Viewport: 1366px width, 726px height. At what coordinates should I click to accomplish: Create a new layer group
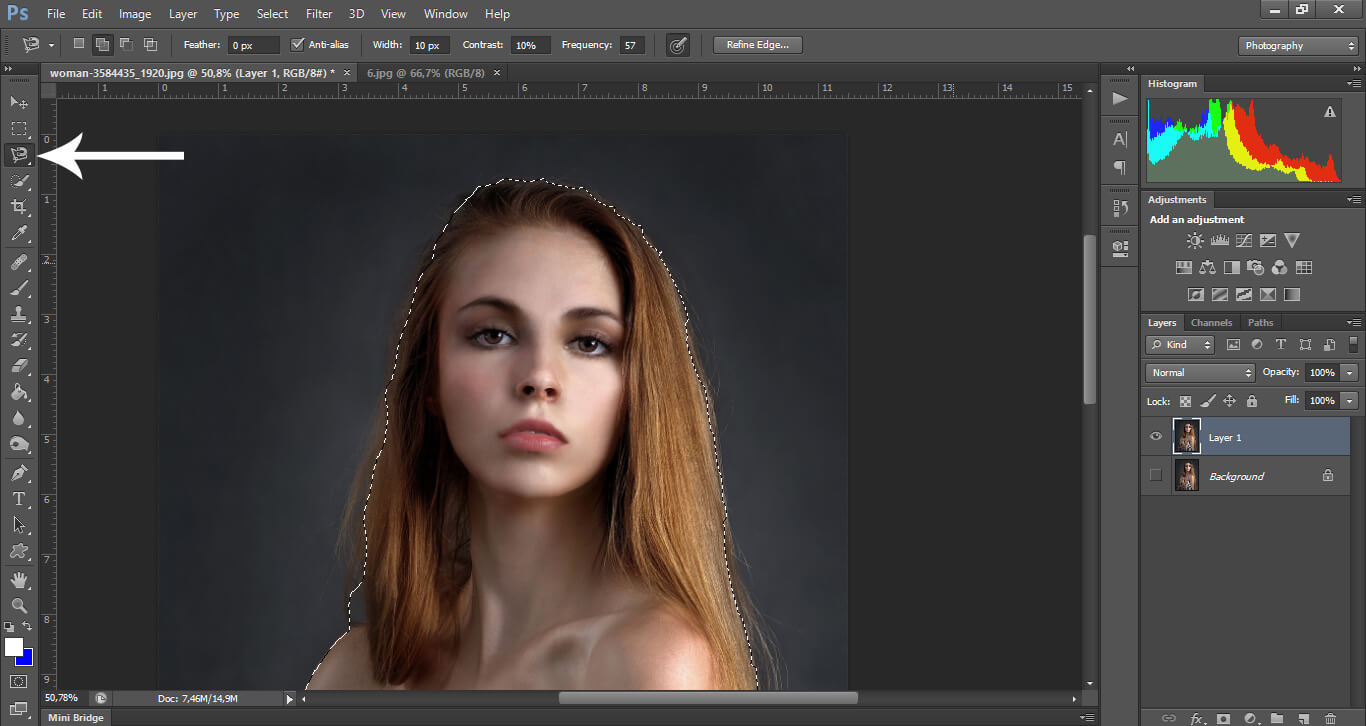coord(1277,718)
